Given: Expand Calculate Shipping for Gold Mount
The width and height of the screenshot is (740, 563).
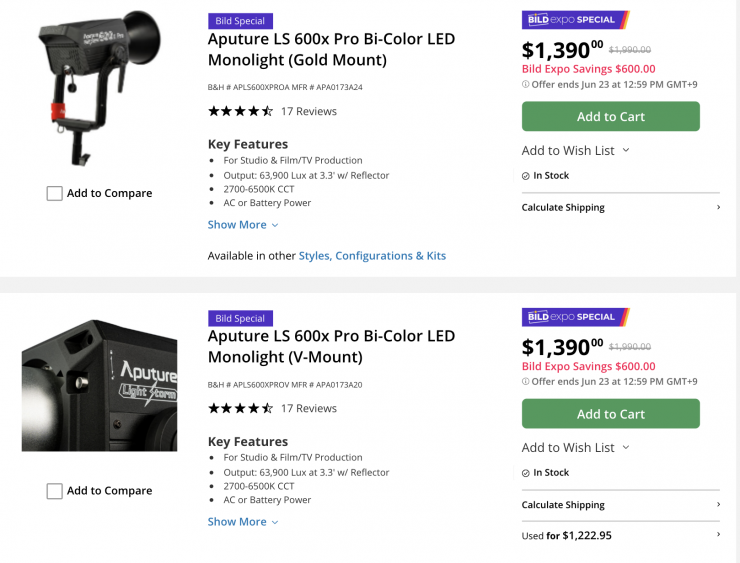Looking at the screenshot, I should tap(620, 208).
